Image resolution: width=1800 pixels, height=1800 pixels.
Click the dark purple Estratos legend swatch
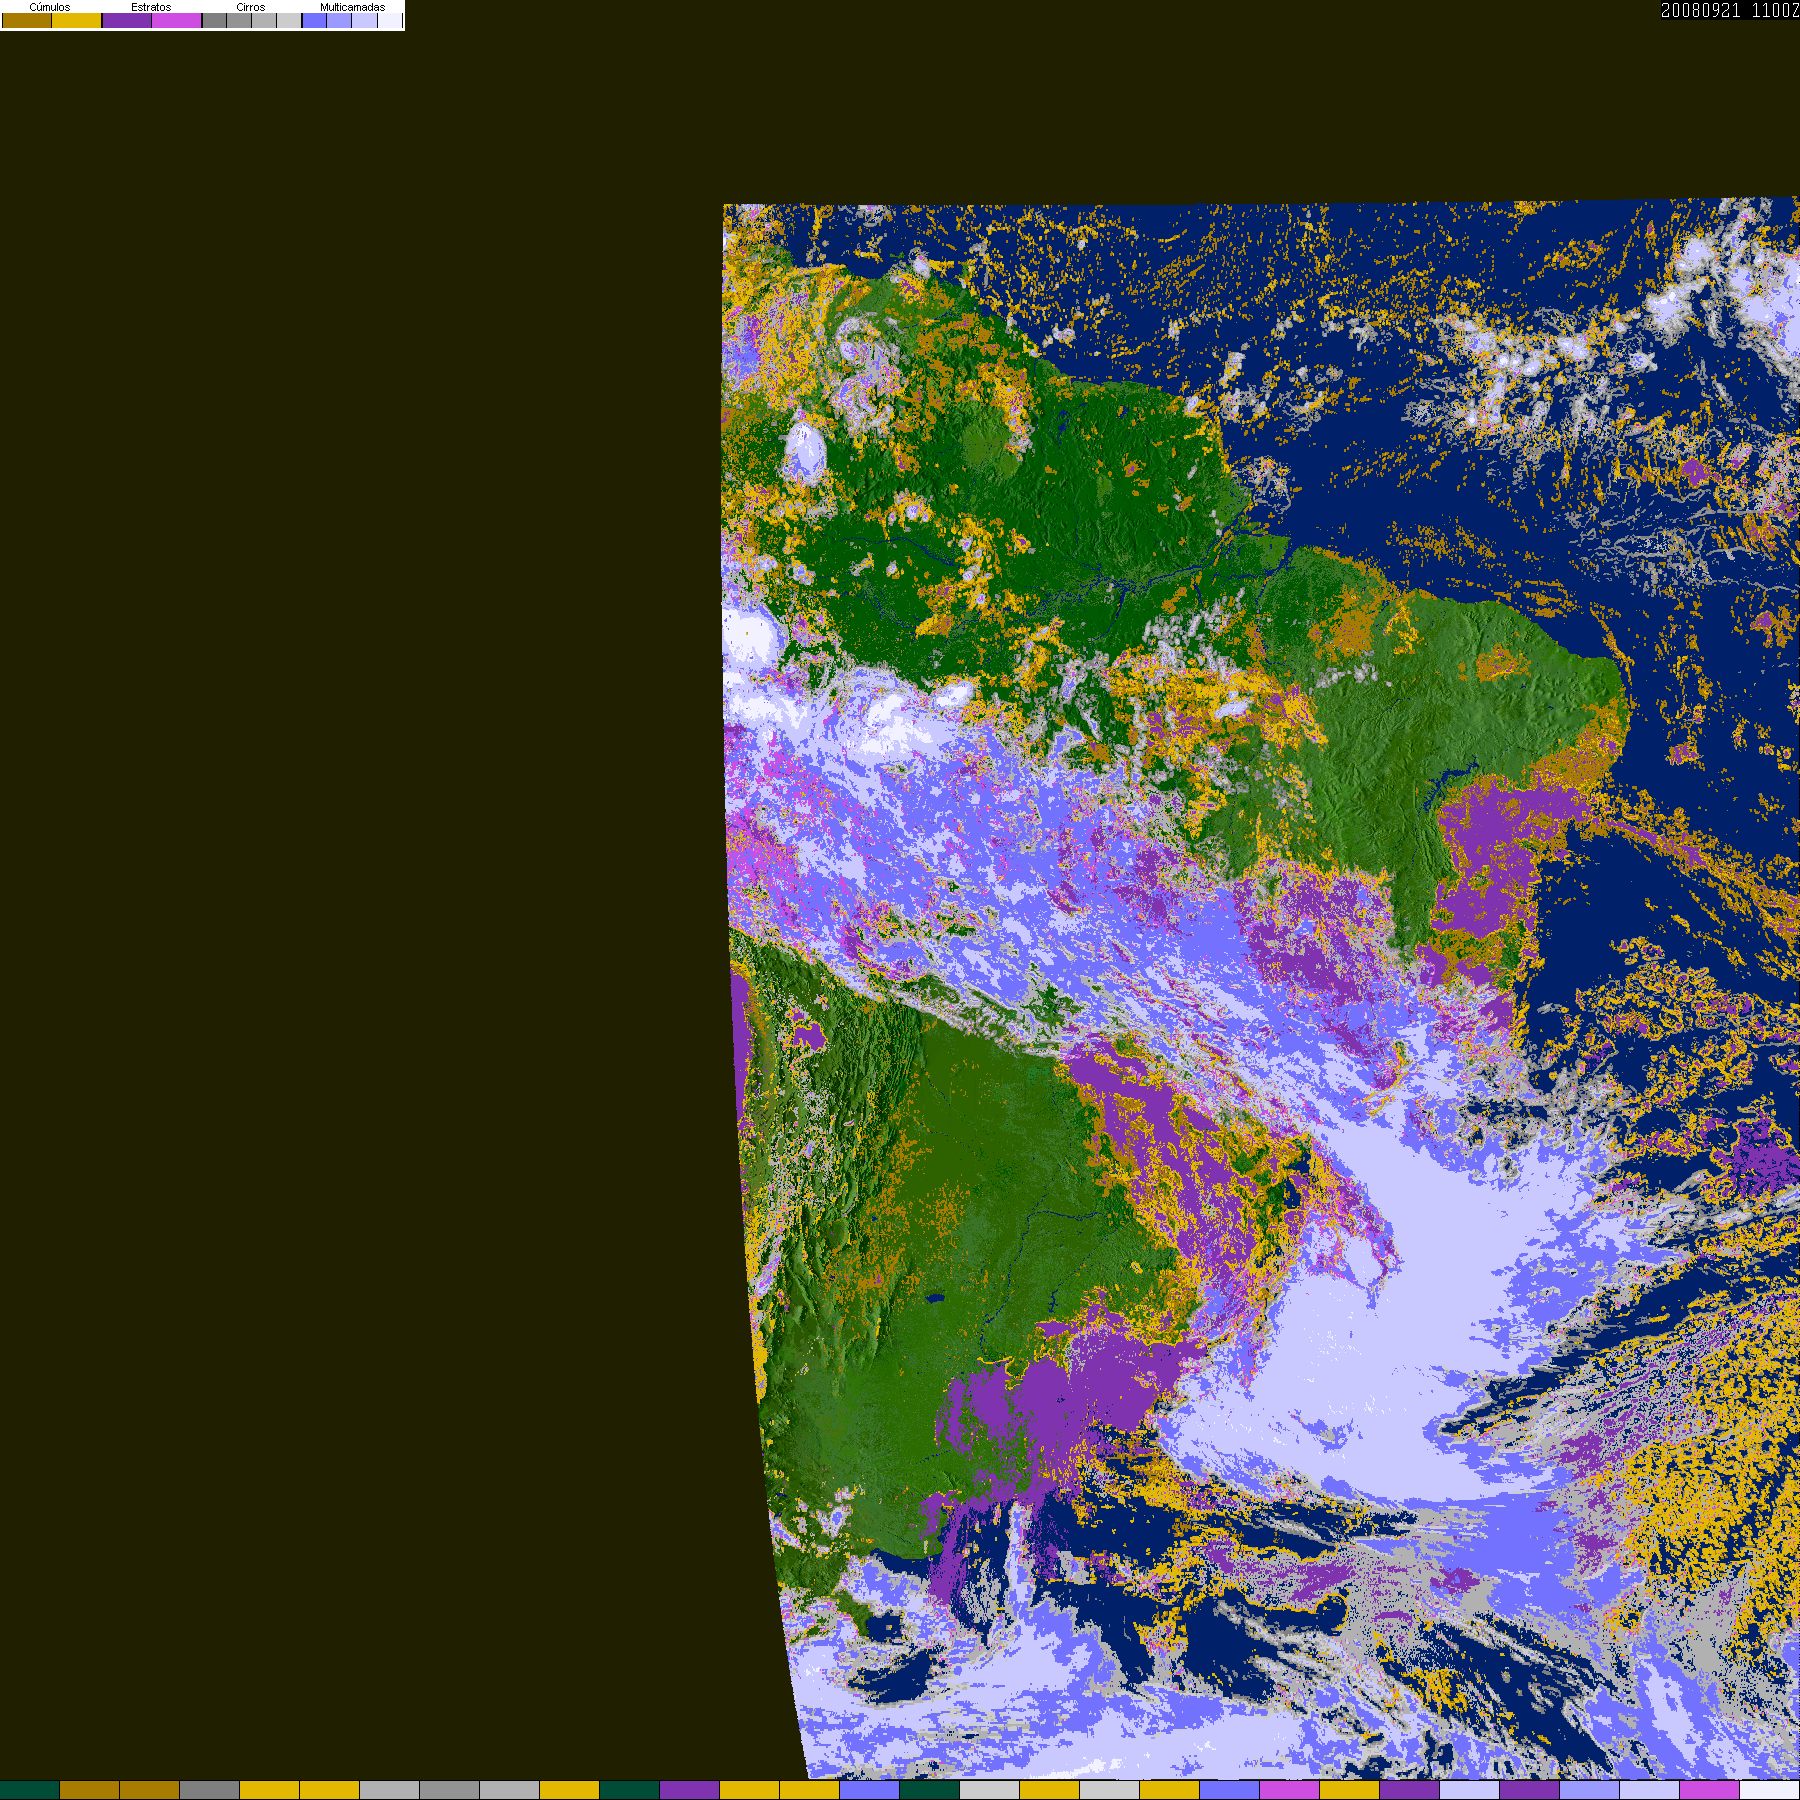point(127,20)
